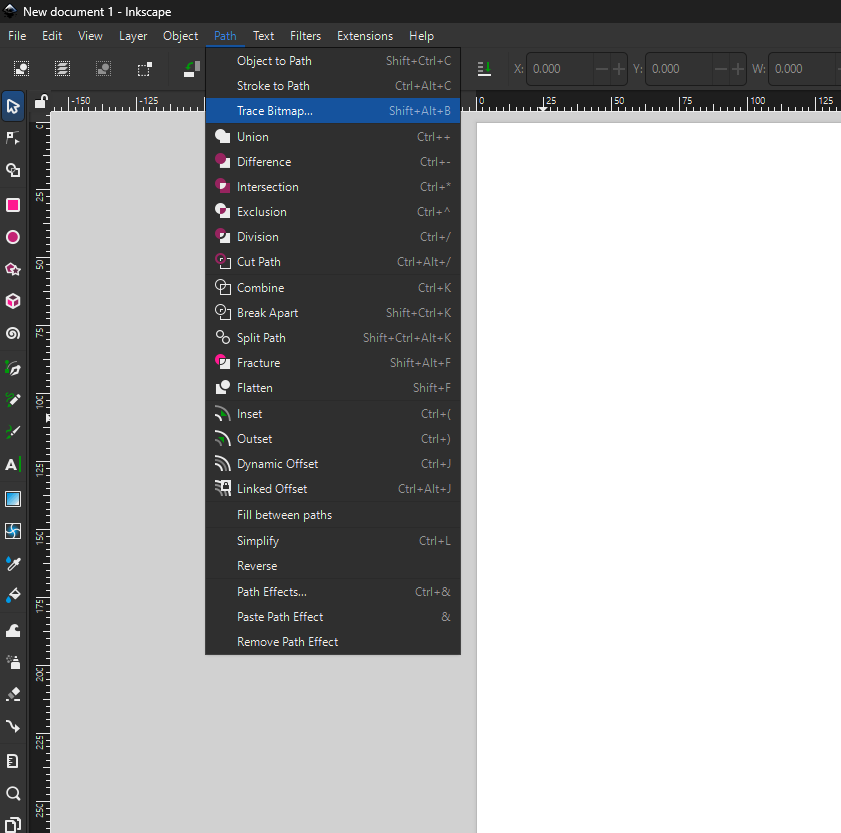This screenshot has width=841, height=833.
Task: Toggle the guides lock icon
Action: pos(41,101)
